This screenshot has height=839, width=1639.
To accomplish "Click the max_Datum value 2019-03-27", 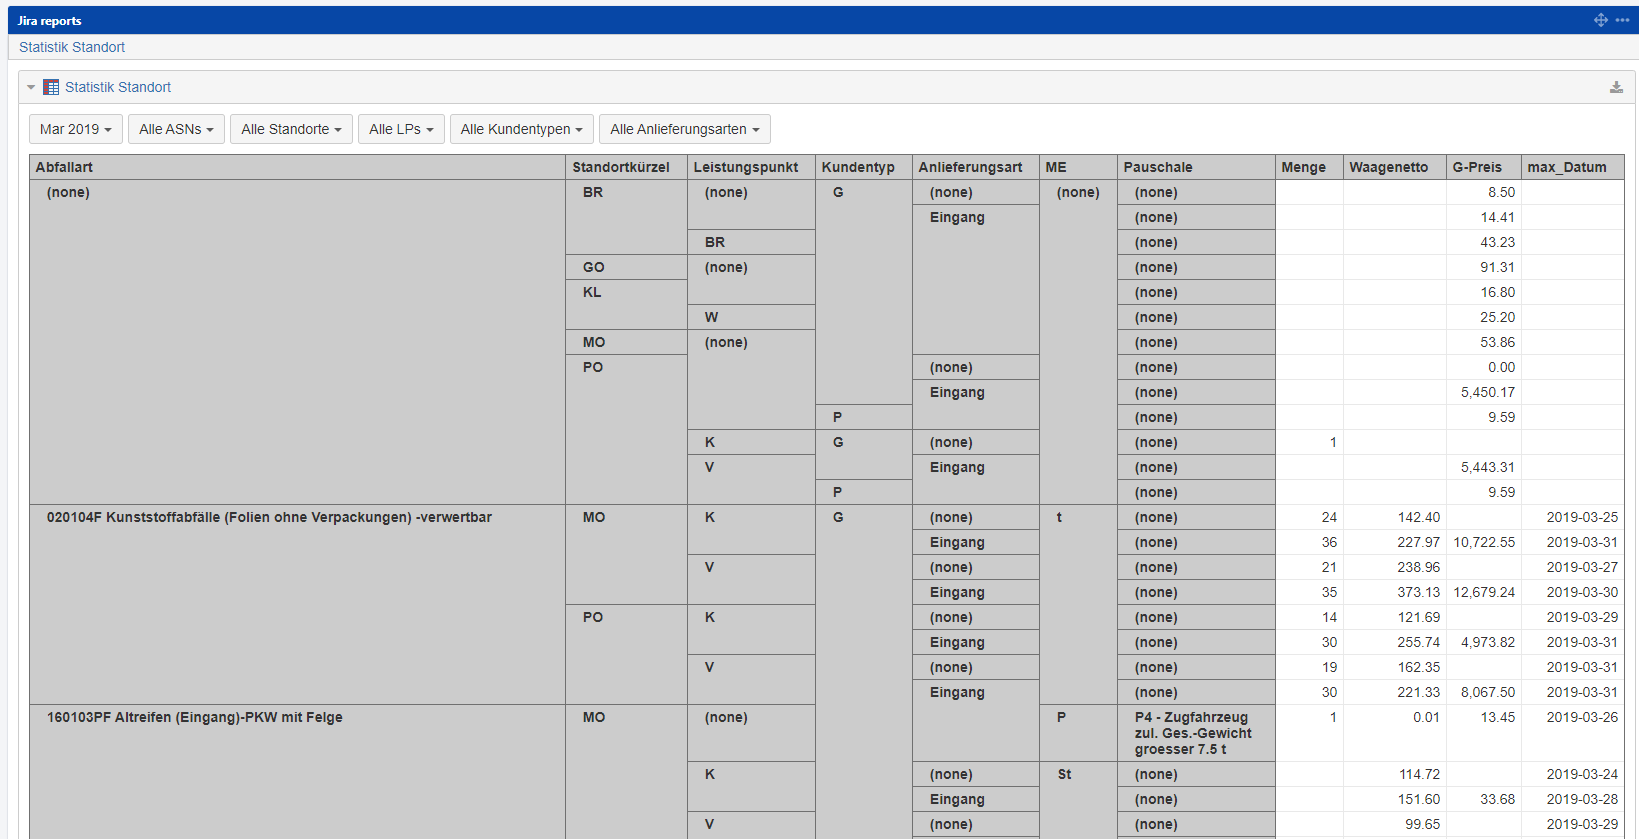I will point(1582,567).
